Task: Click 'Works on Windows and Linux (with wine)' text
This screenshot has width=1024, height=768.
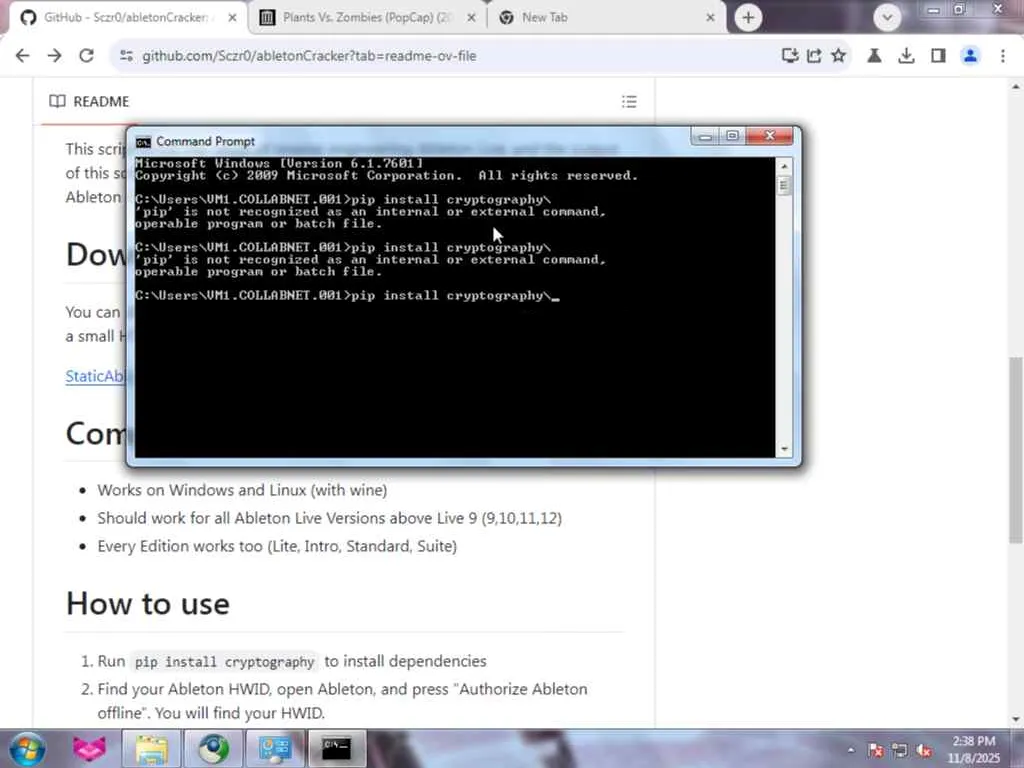Action: click(x=242, y=490)
